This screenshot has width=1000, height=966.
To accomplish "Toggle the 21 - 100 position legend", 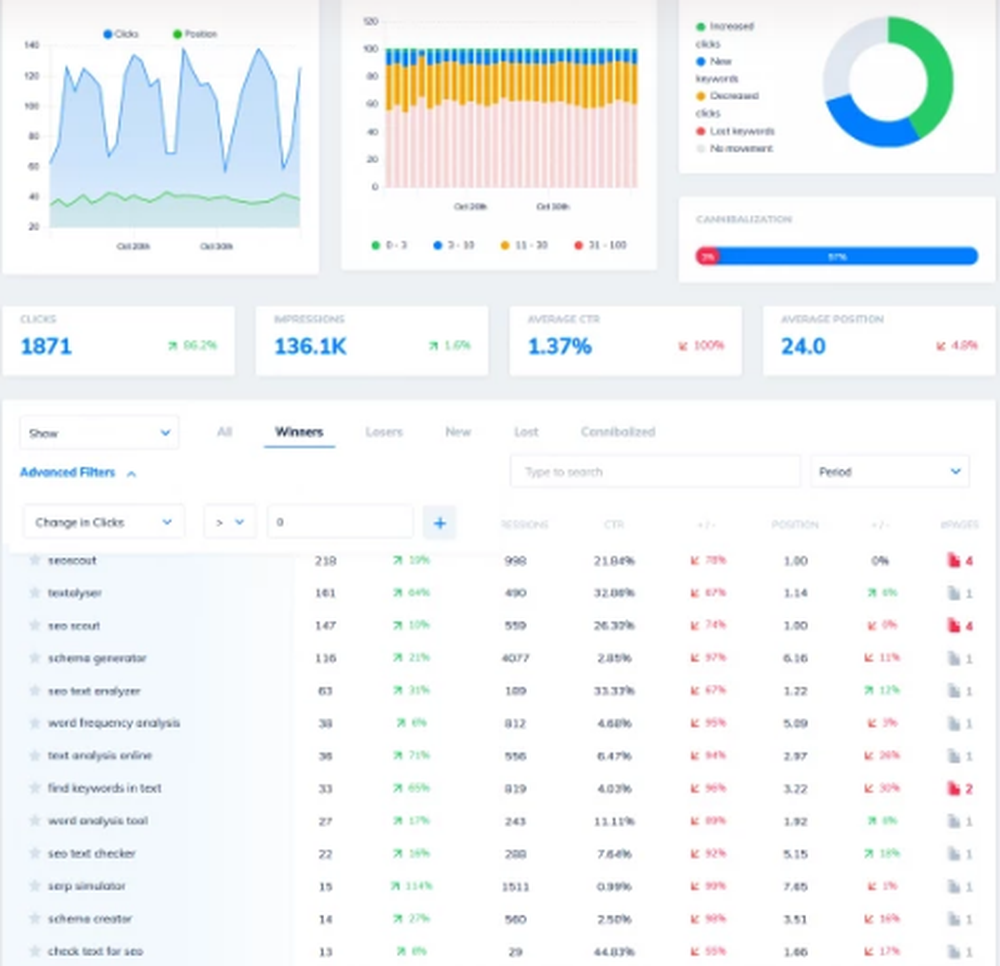I will (600, 245).
